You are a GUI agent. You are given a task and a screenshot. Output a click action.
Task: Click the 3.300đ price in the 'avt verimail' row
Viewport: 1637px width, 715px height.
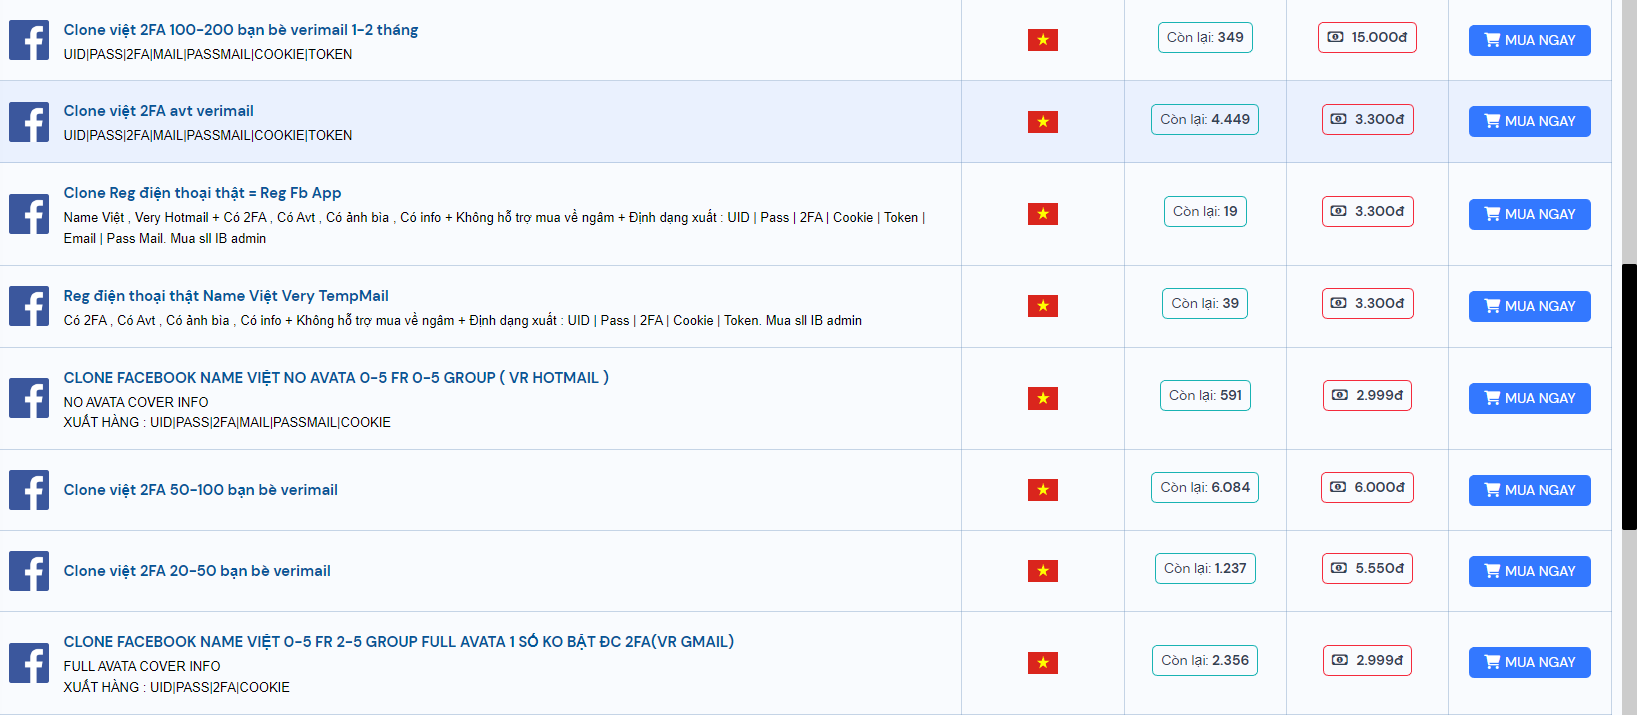[1367, 119]
